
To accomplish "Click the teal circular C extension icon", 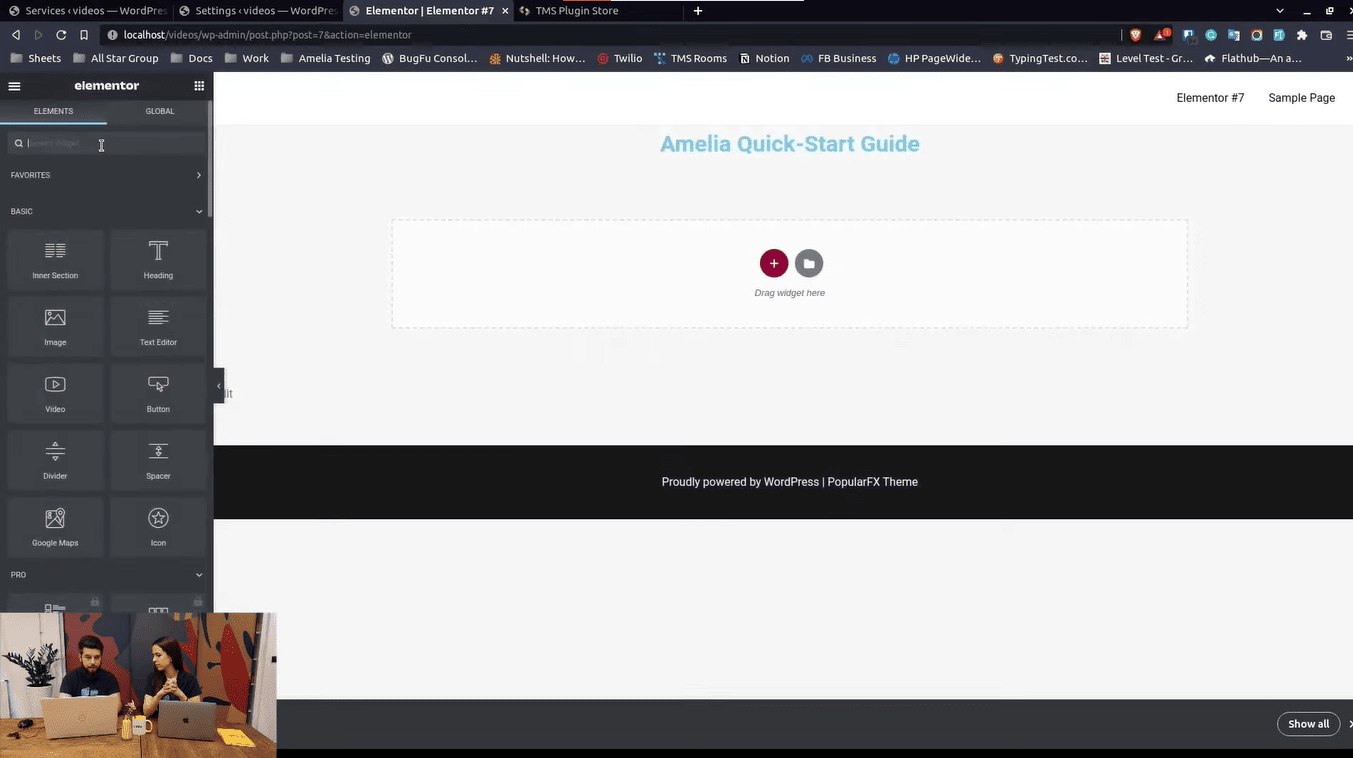I will pos(1211,35).
